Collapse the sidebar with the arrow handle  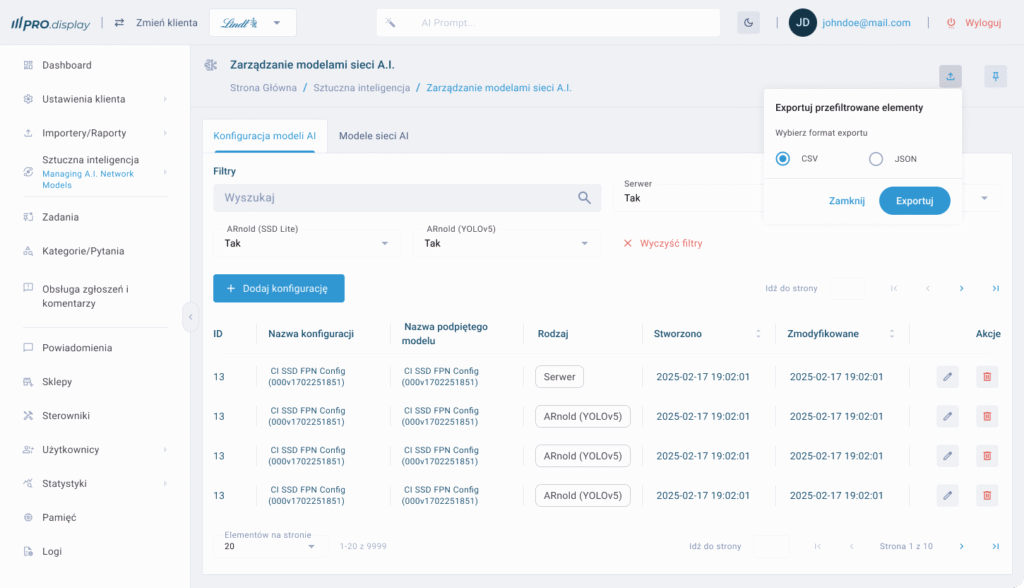pos(190,317)
